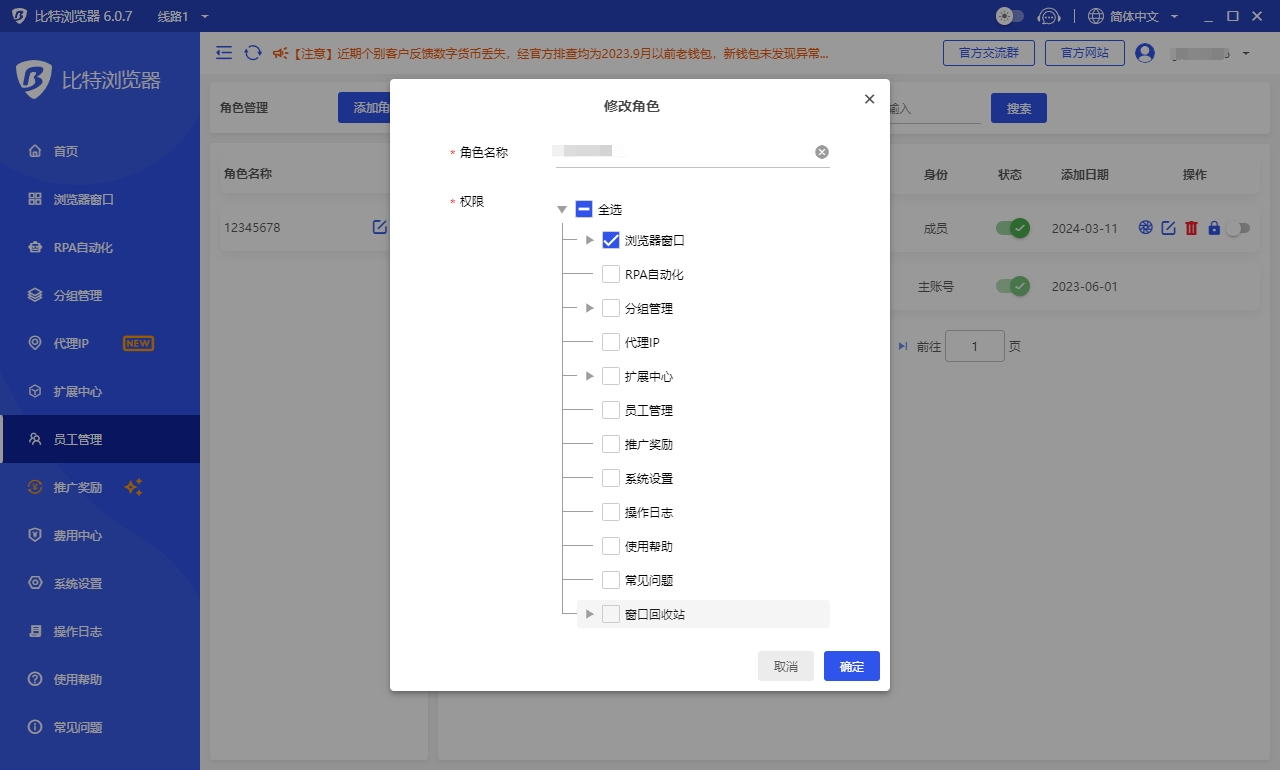Collapse the 全选 tree node

click(562, 209)
